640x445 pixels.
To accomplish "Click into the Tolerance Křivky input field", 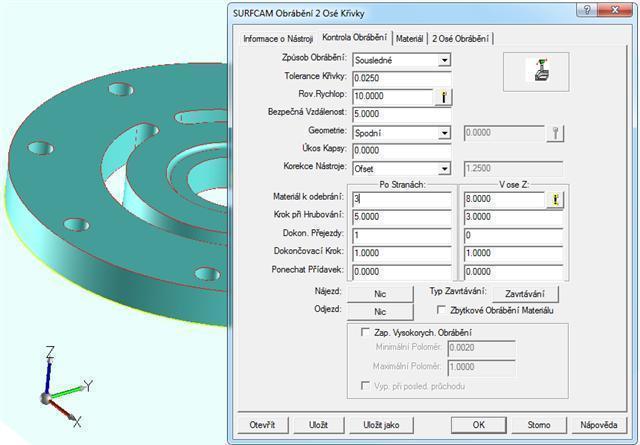I will (401, 78).
